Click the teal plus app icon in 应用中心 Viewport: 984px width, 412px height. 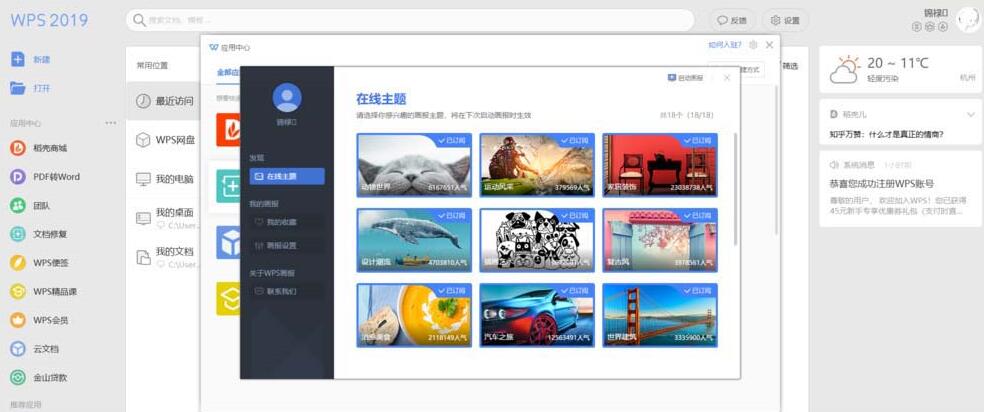(228, 186)
